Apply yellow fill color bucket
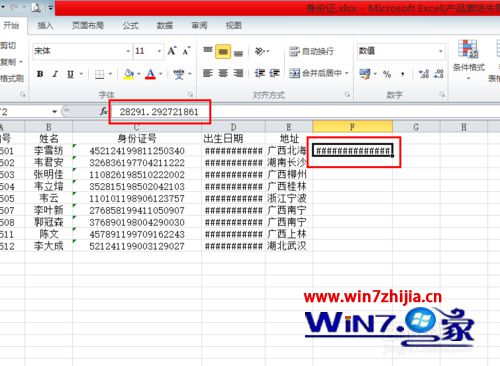Viewport: 500px width, 366px height. 129,74
